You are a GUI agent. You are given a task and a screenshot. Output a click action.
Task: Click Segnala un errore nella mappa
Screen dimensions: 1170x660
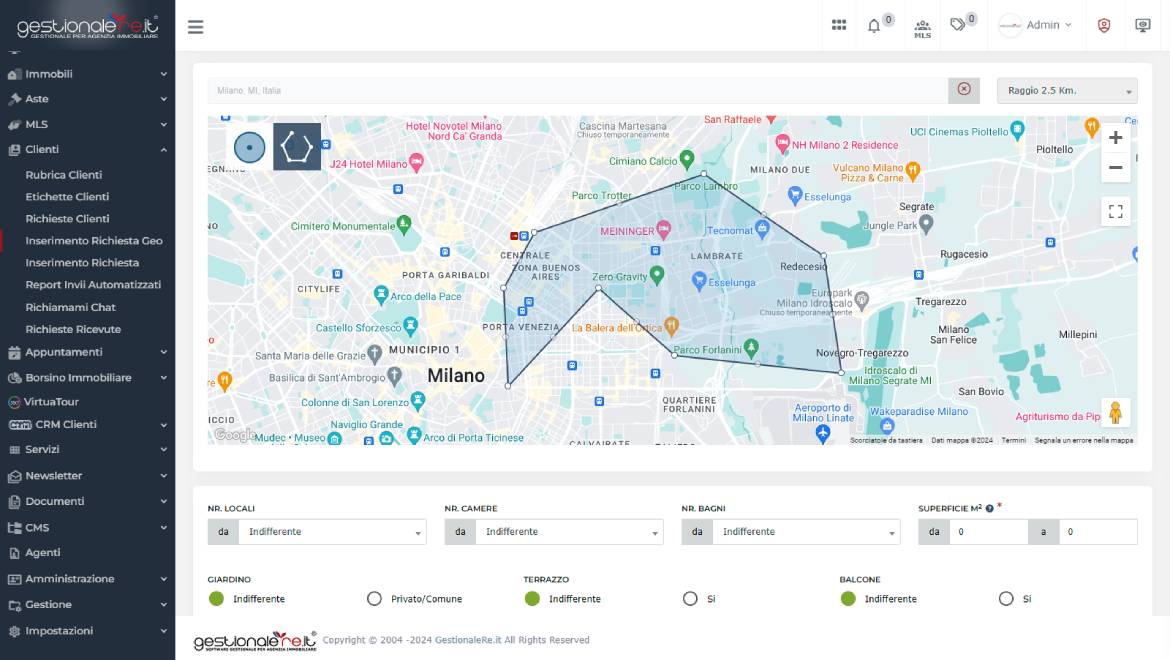coord(1083,440)
